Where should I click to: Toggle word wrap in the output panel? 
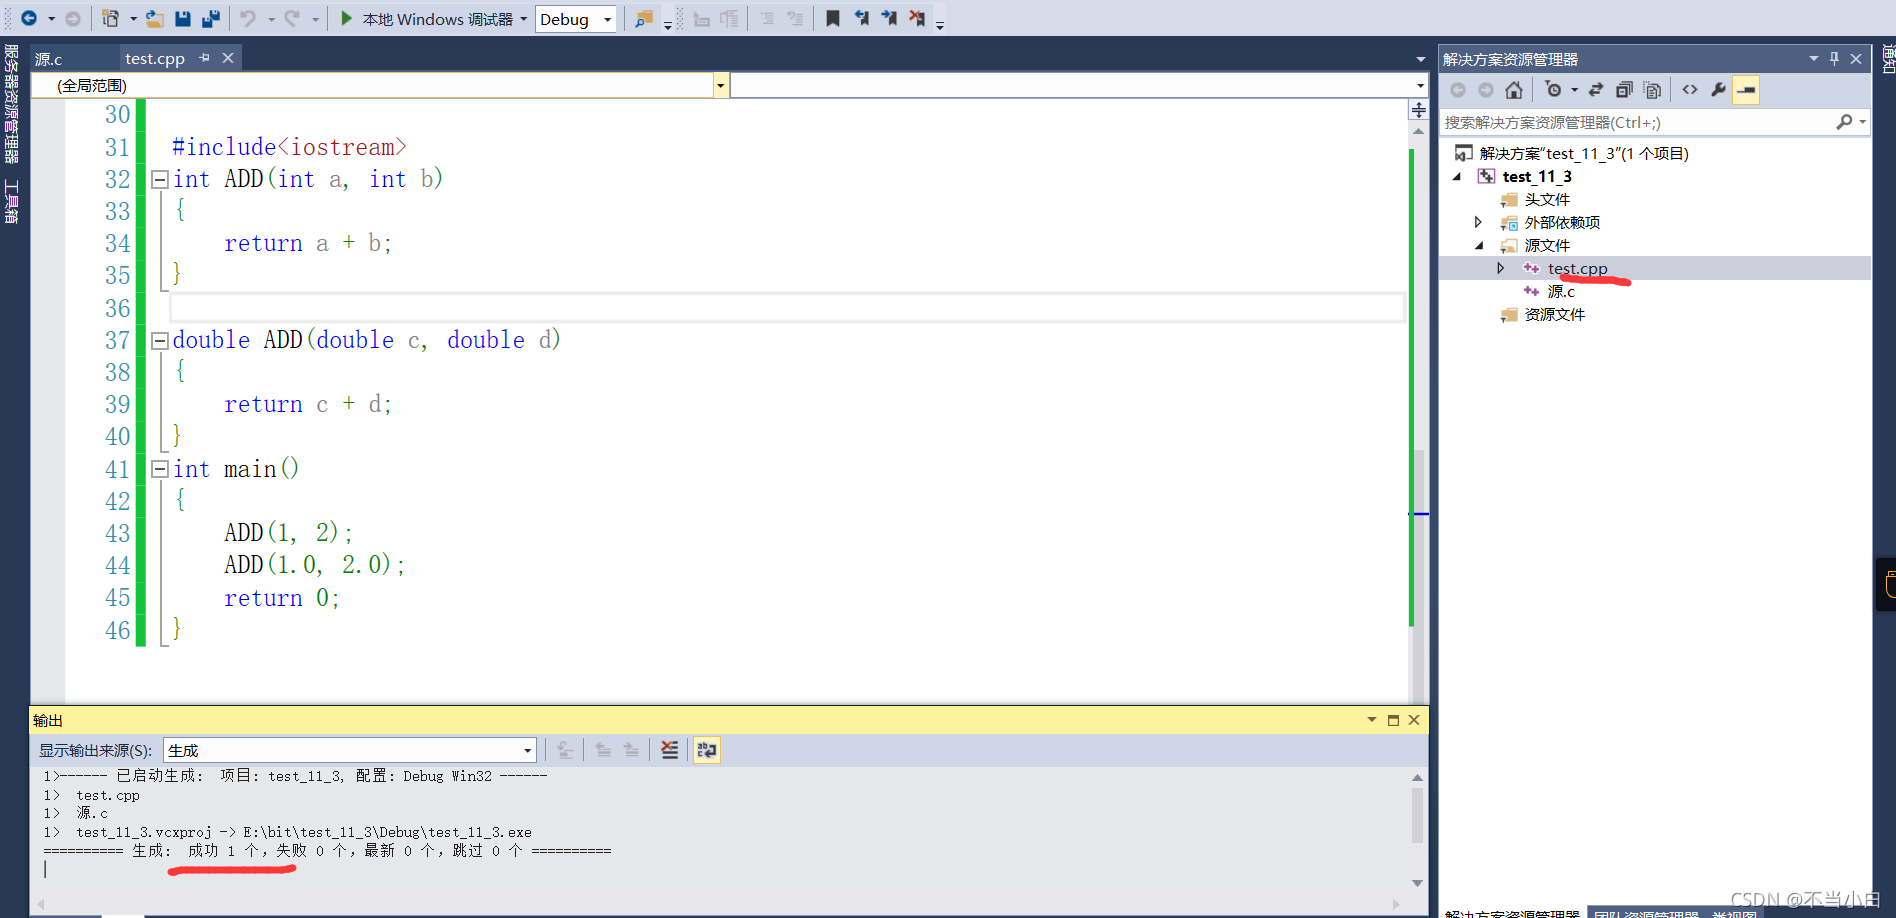coord(707,750)
